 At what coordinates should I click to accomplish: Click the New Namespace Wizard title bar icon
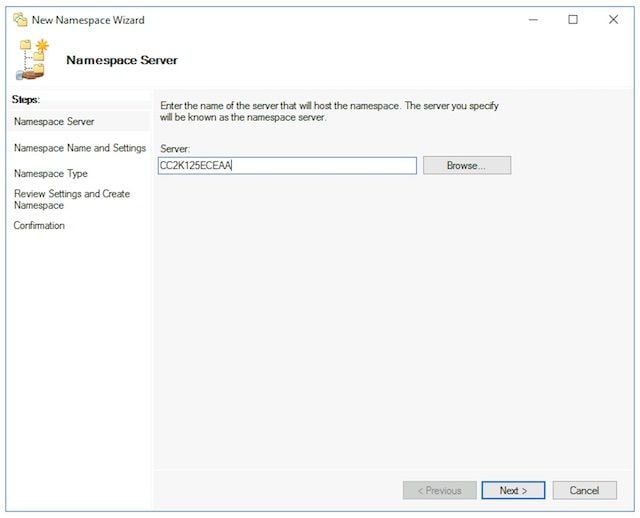tap(20, 20)
